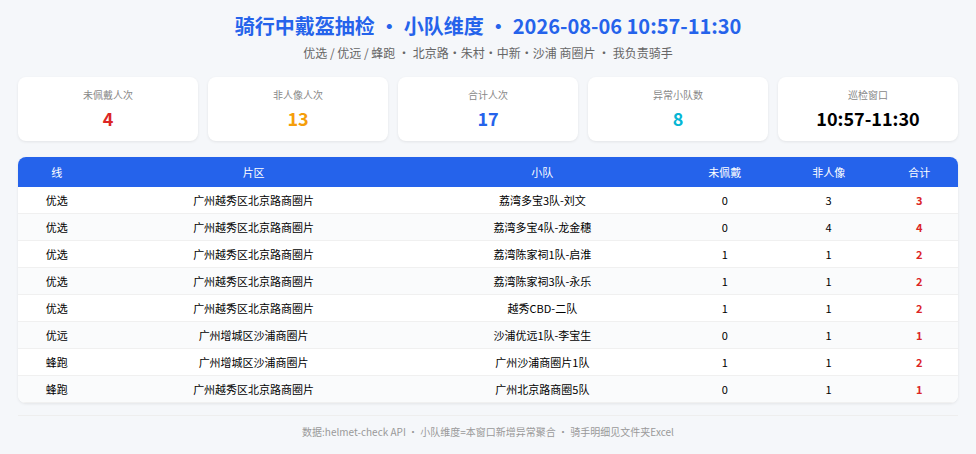This screenshot has width=976, height=454.
Task: Click 优选 in the 越秀CBD-二队 row
Action: pyautogui.click(x=57, y=309)
